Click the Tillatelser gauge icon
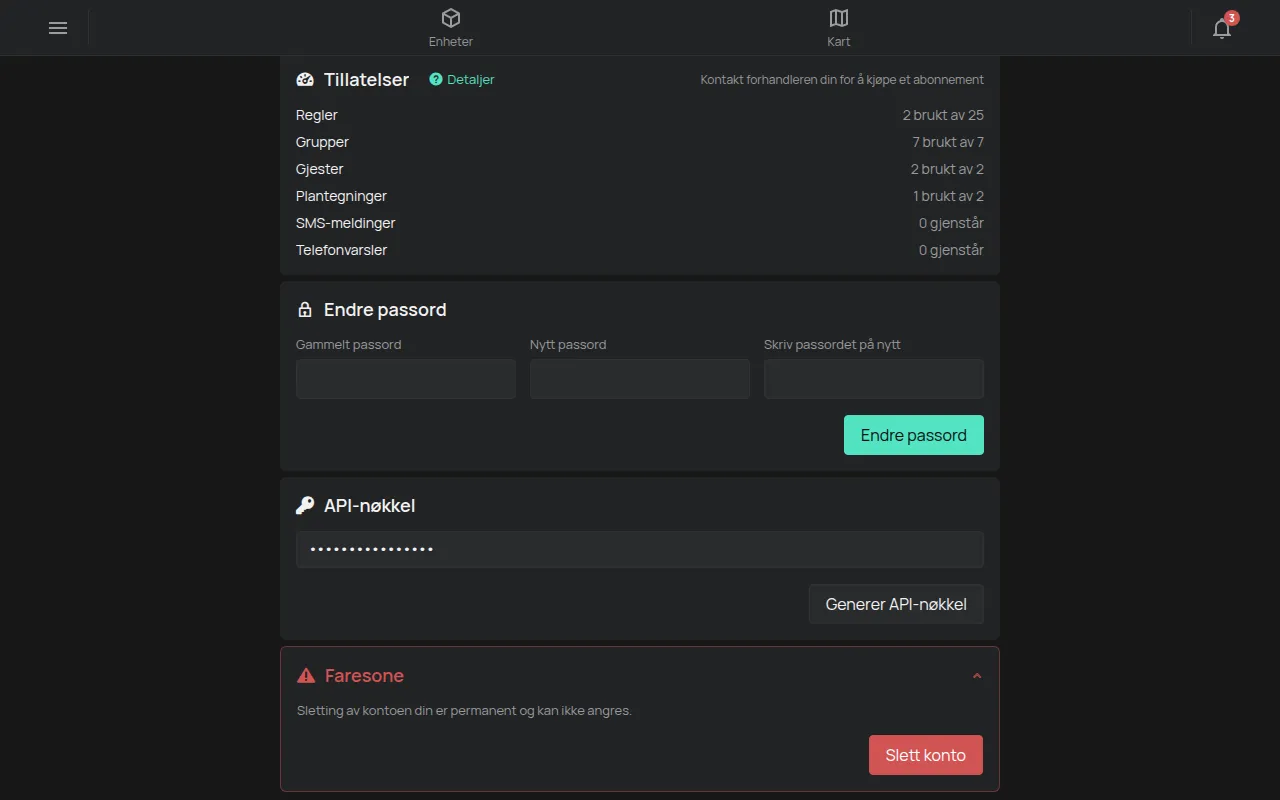Viewport: 1280px width, 800px height. click(305, 80)
